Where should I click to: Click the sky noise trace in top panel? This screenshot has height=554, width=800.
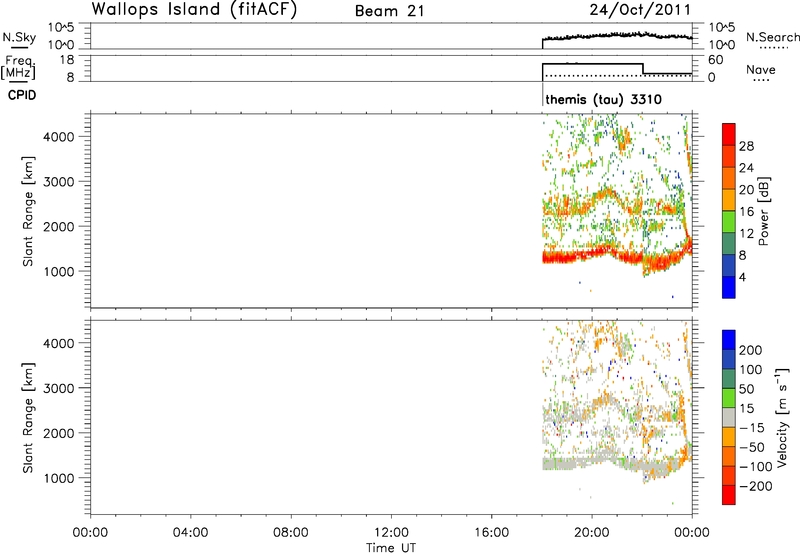pos(617,36)
